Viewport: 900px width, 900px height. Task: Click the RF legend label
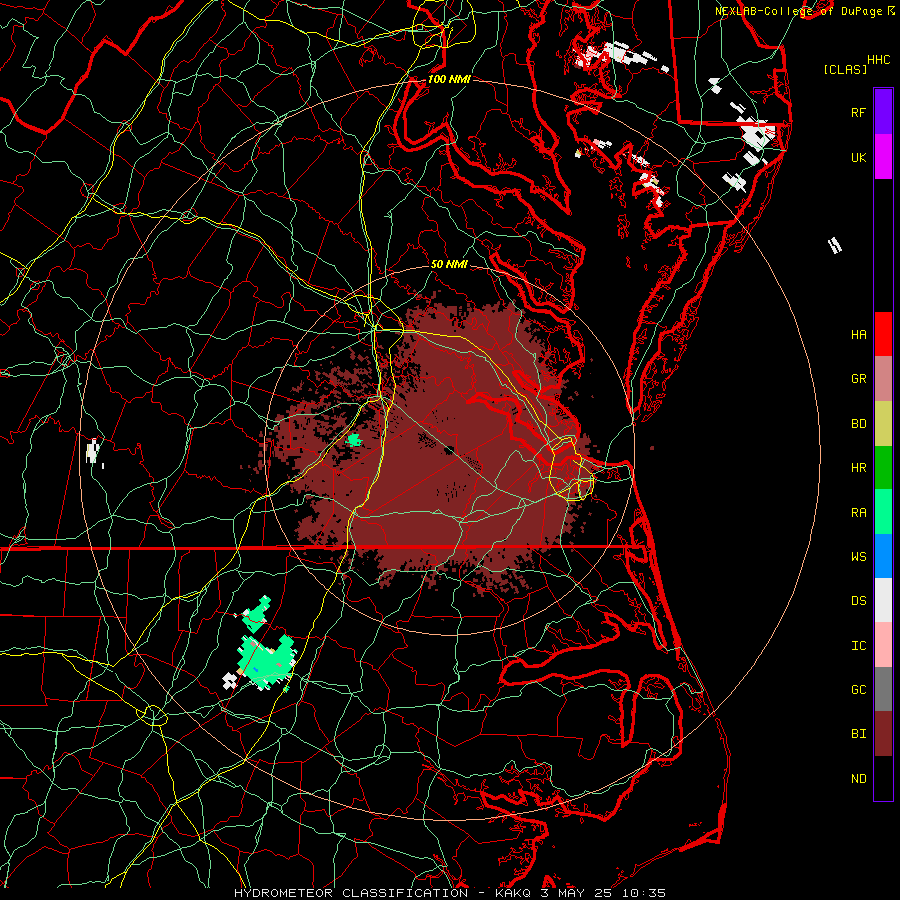[858, 113]
